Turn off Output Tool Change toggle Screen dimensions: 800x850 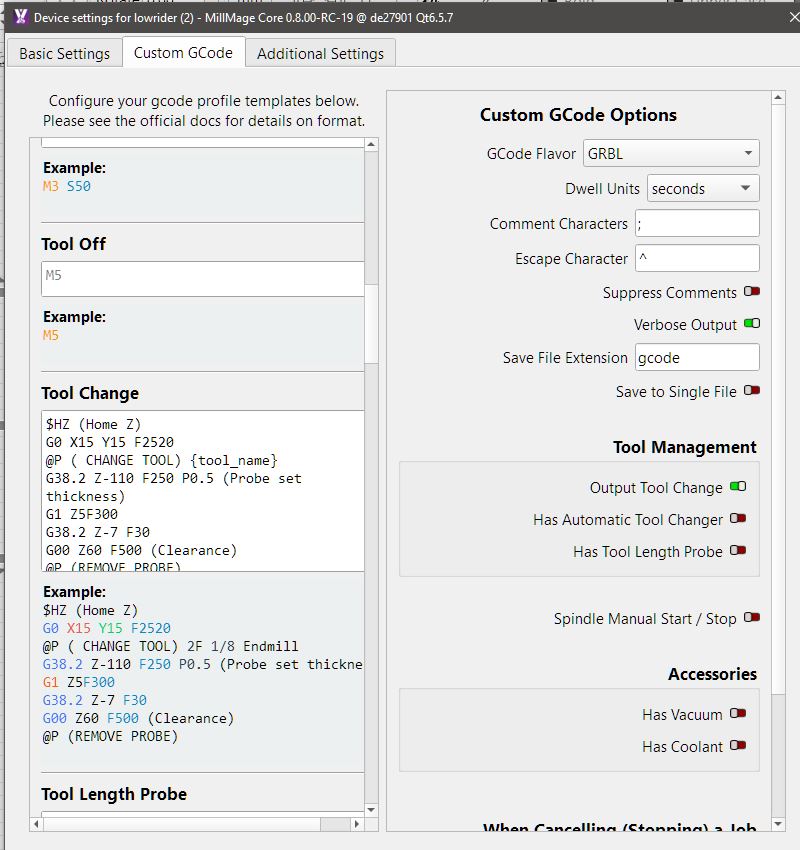pyautogui.click(x=738, y=487)
